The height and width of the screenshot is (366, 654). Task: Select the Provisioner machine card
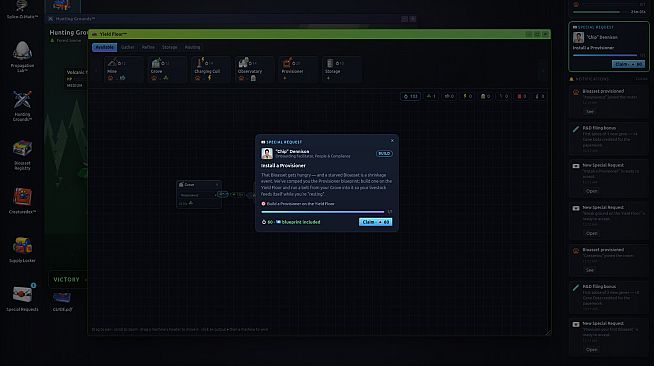299,69
